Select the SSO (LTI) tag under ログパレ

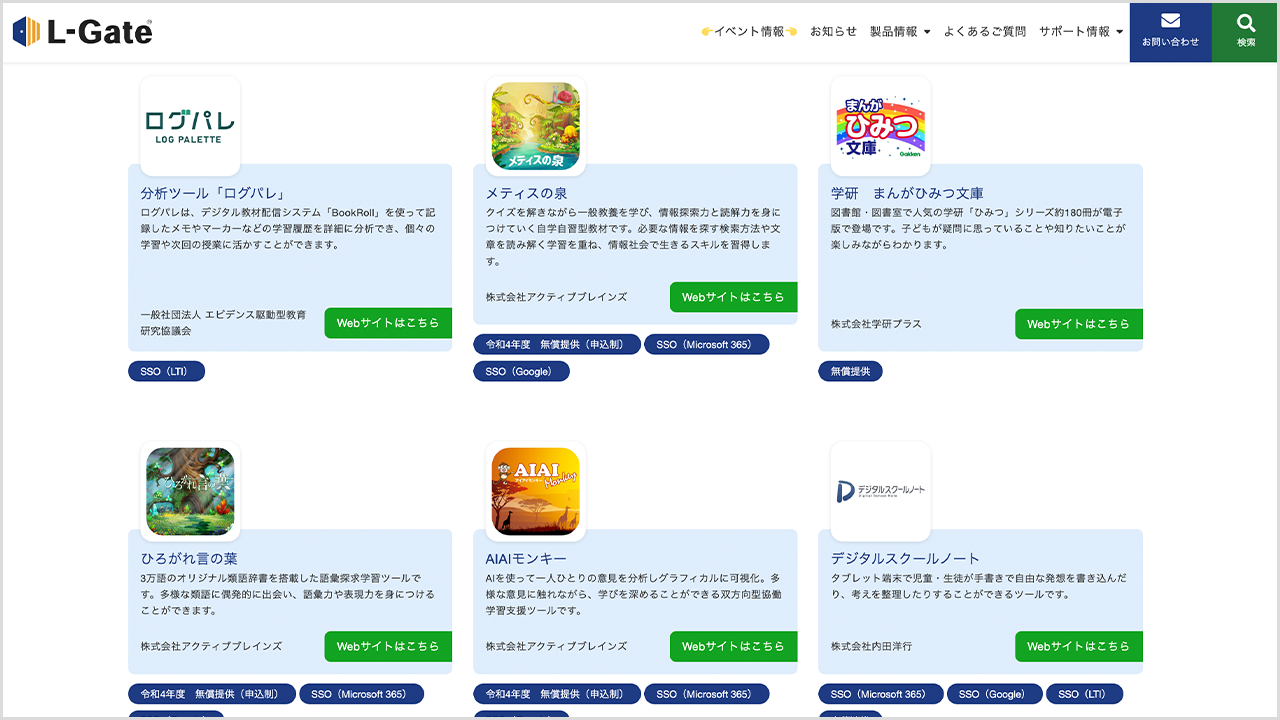coord(166,371)
